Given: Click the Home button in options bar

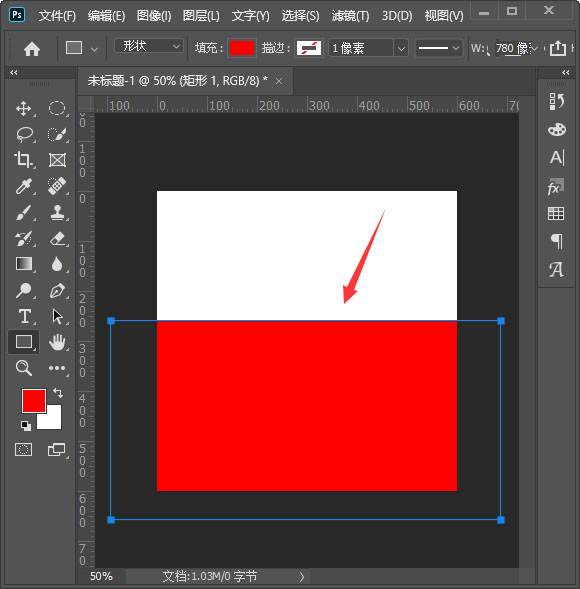Looking at the screenshot, I should [32, 49].
